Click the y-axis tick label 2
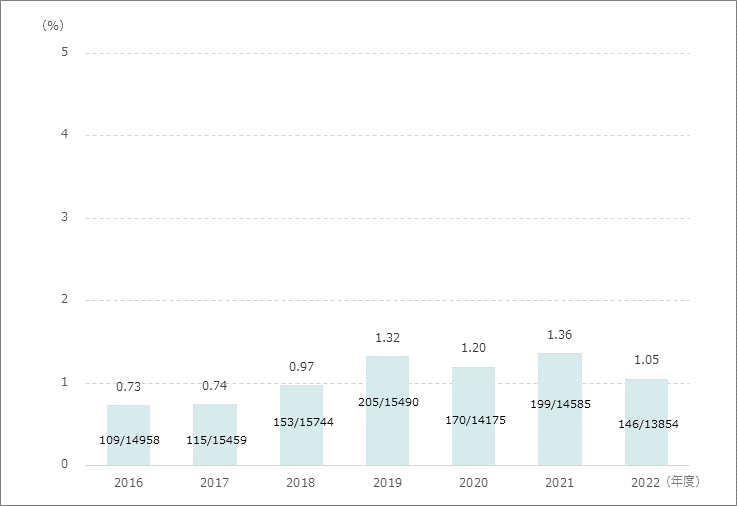The width and height of the screenshot is (737, 506). [64, 299]
